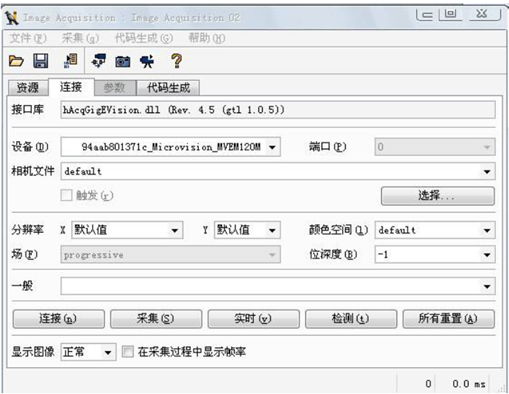The image size is (509, 394).
Task: Click the floppy disk save icon
Action: [40, 61]
